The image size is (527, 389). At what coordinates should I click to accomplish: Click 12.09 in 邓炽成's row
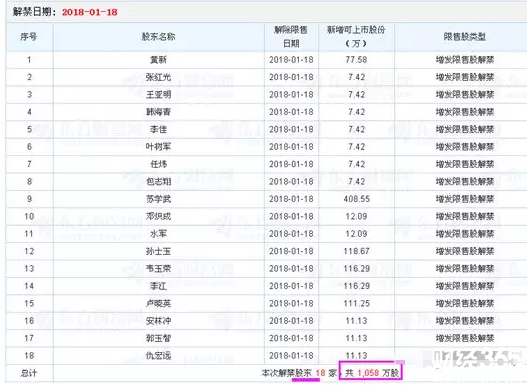356,217
